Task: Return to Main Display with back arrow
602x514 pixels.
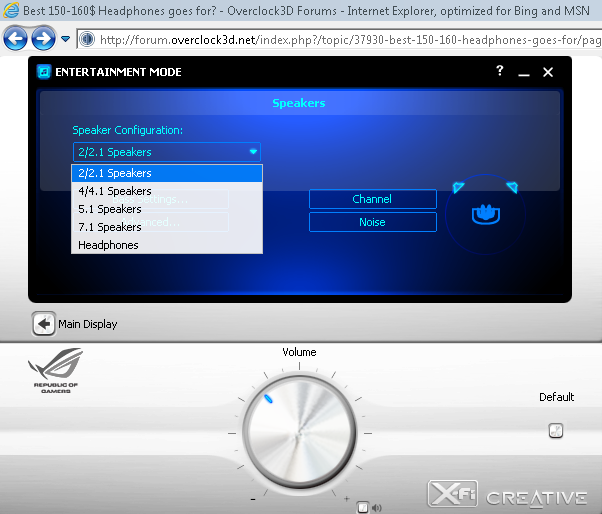Action: pyautogui.click(x=44, y=324)
